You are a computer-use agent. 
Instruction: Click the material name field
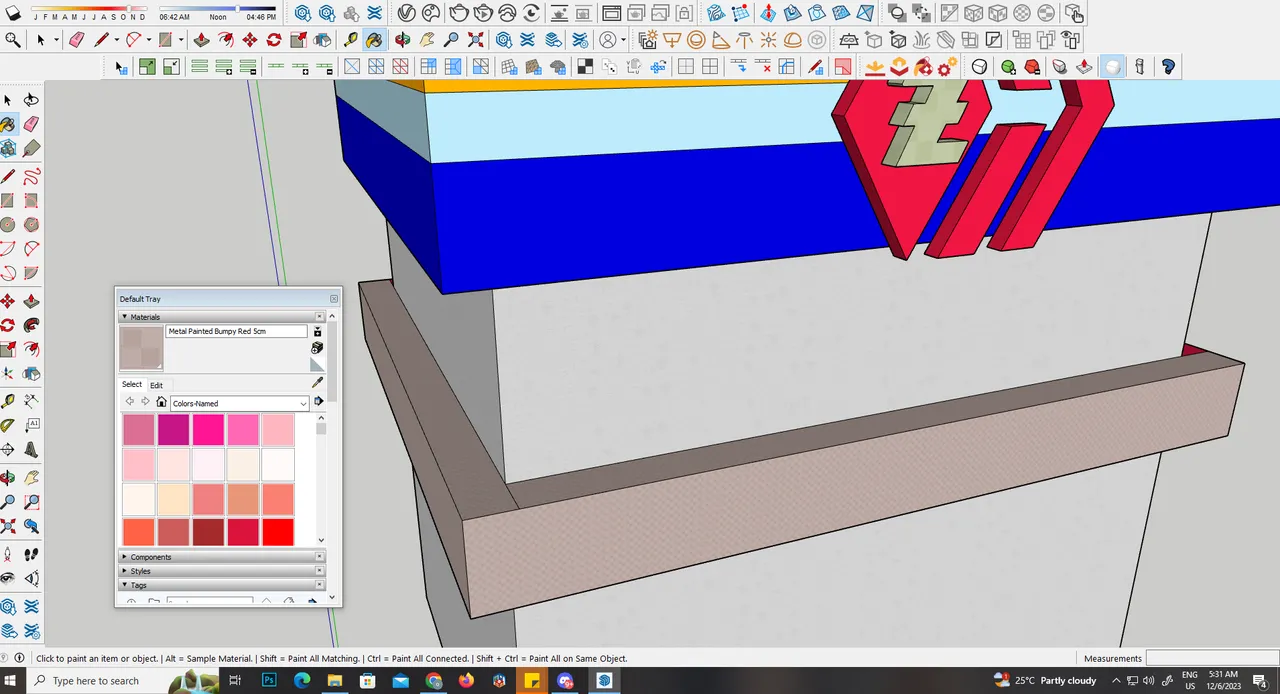237,331
